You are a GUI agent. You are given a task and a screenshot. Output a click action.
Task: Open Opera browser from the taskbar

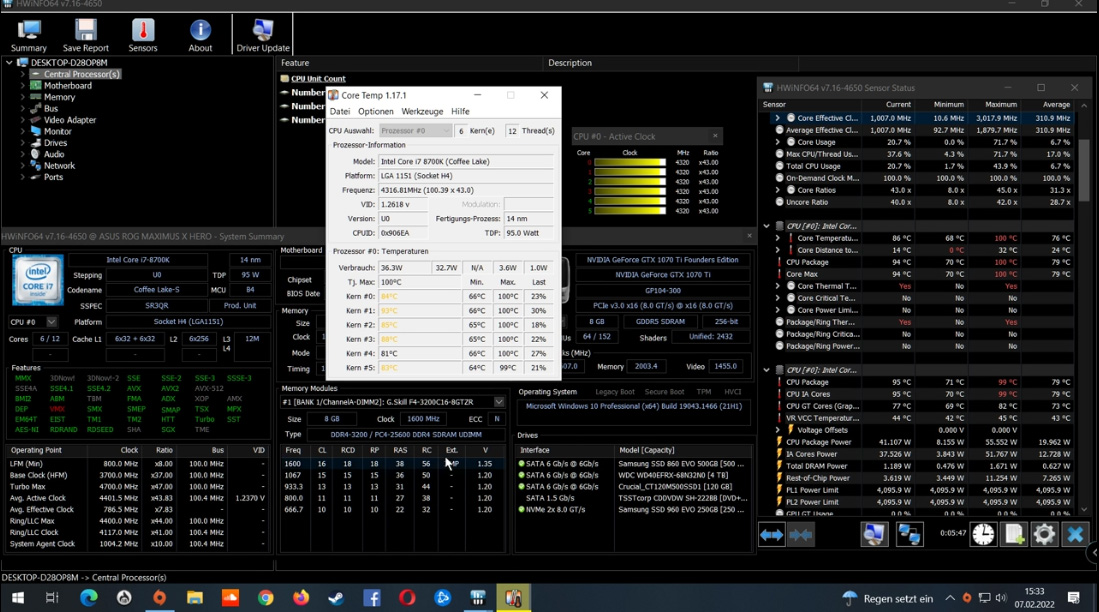click(x=407, y=598)
